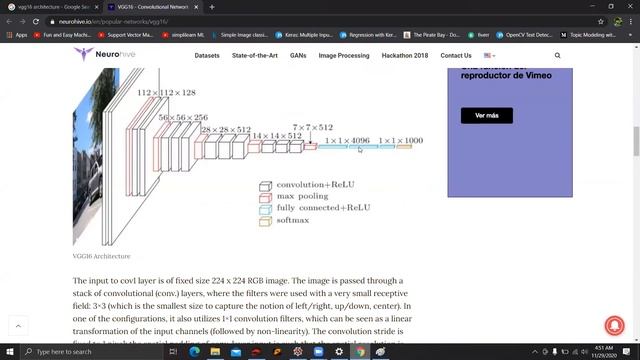Screen dimensions: 640x360
Task: Click the Ver más button in ad
Action: click(x=487, y=116)
